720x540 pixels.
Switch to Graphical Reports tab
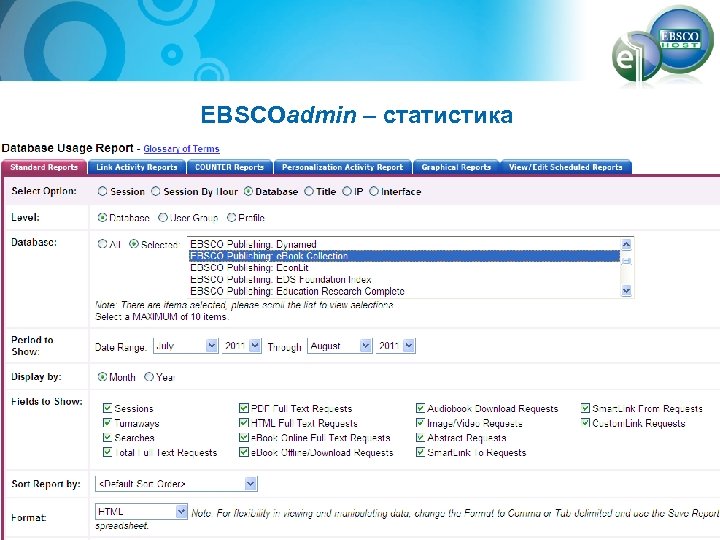(x=456, y=167)
